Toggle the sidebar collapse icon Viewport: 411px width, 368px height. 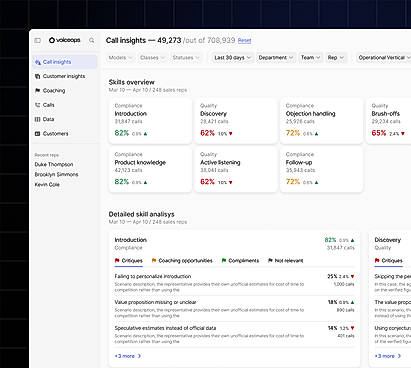coord(38,40)
